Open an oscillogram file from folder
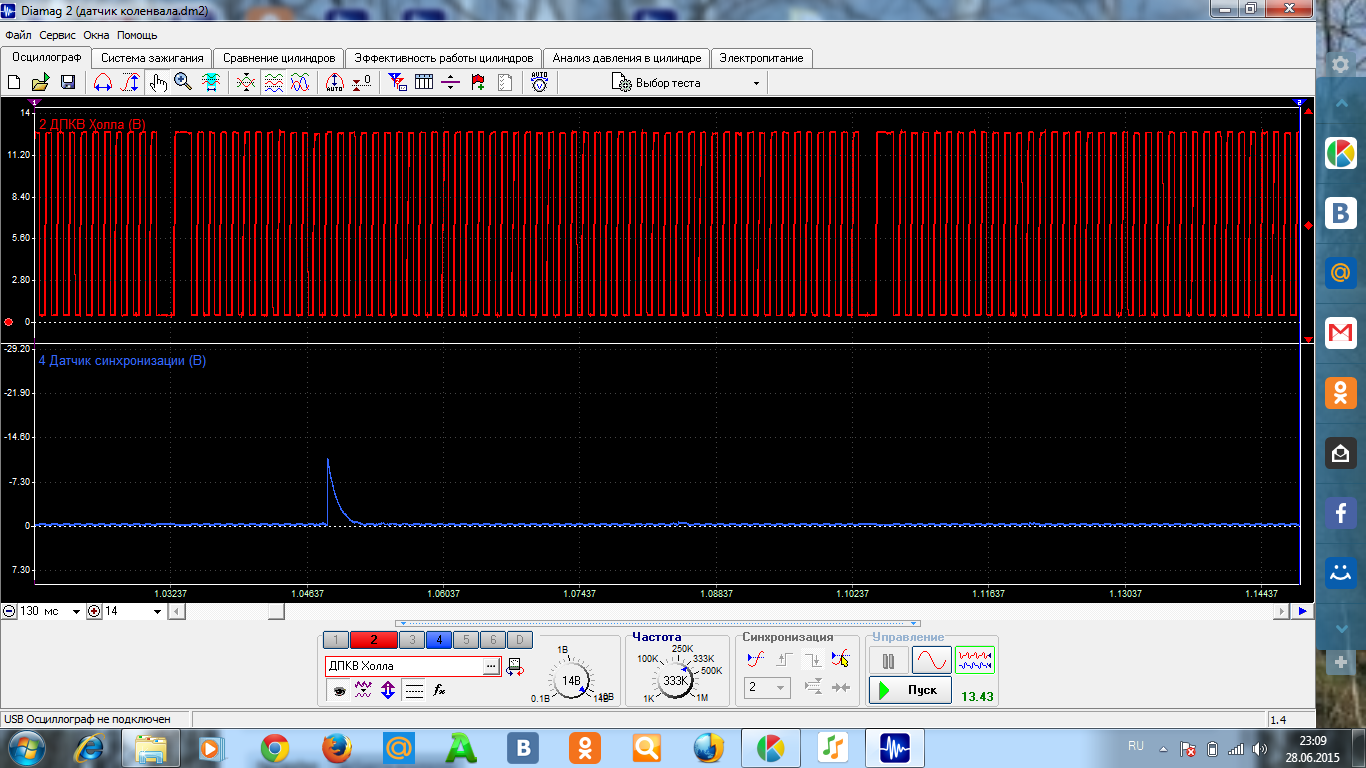1366x768 pixels. click(x=41, y=83)
